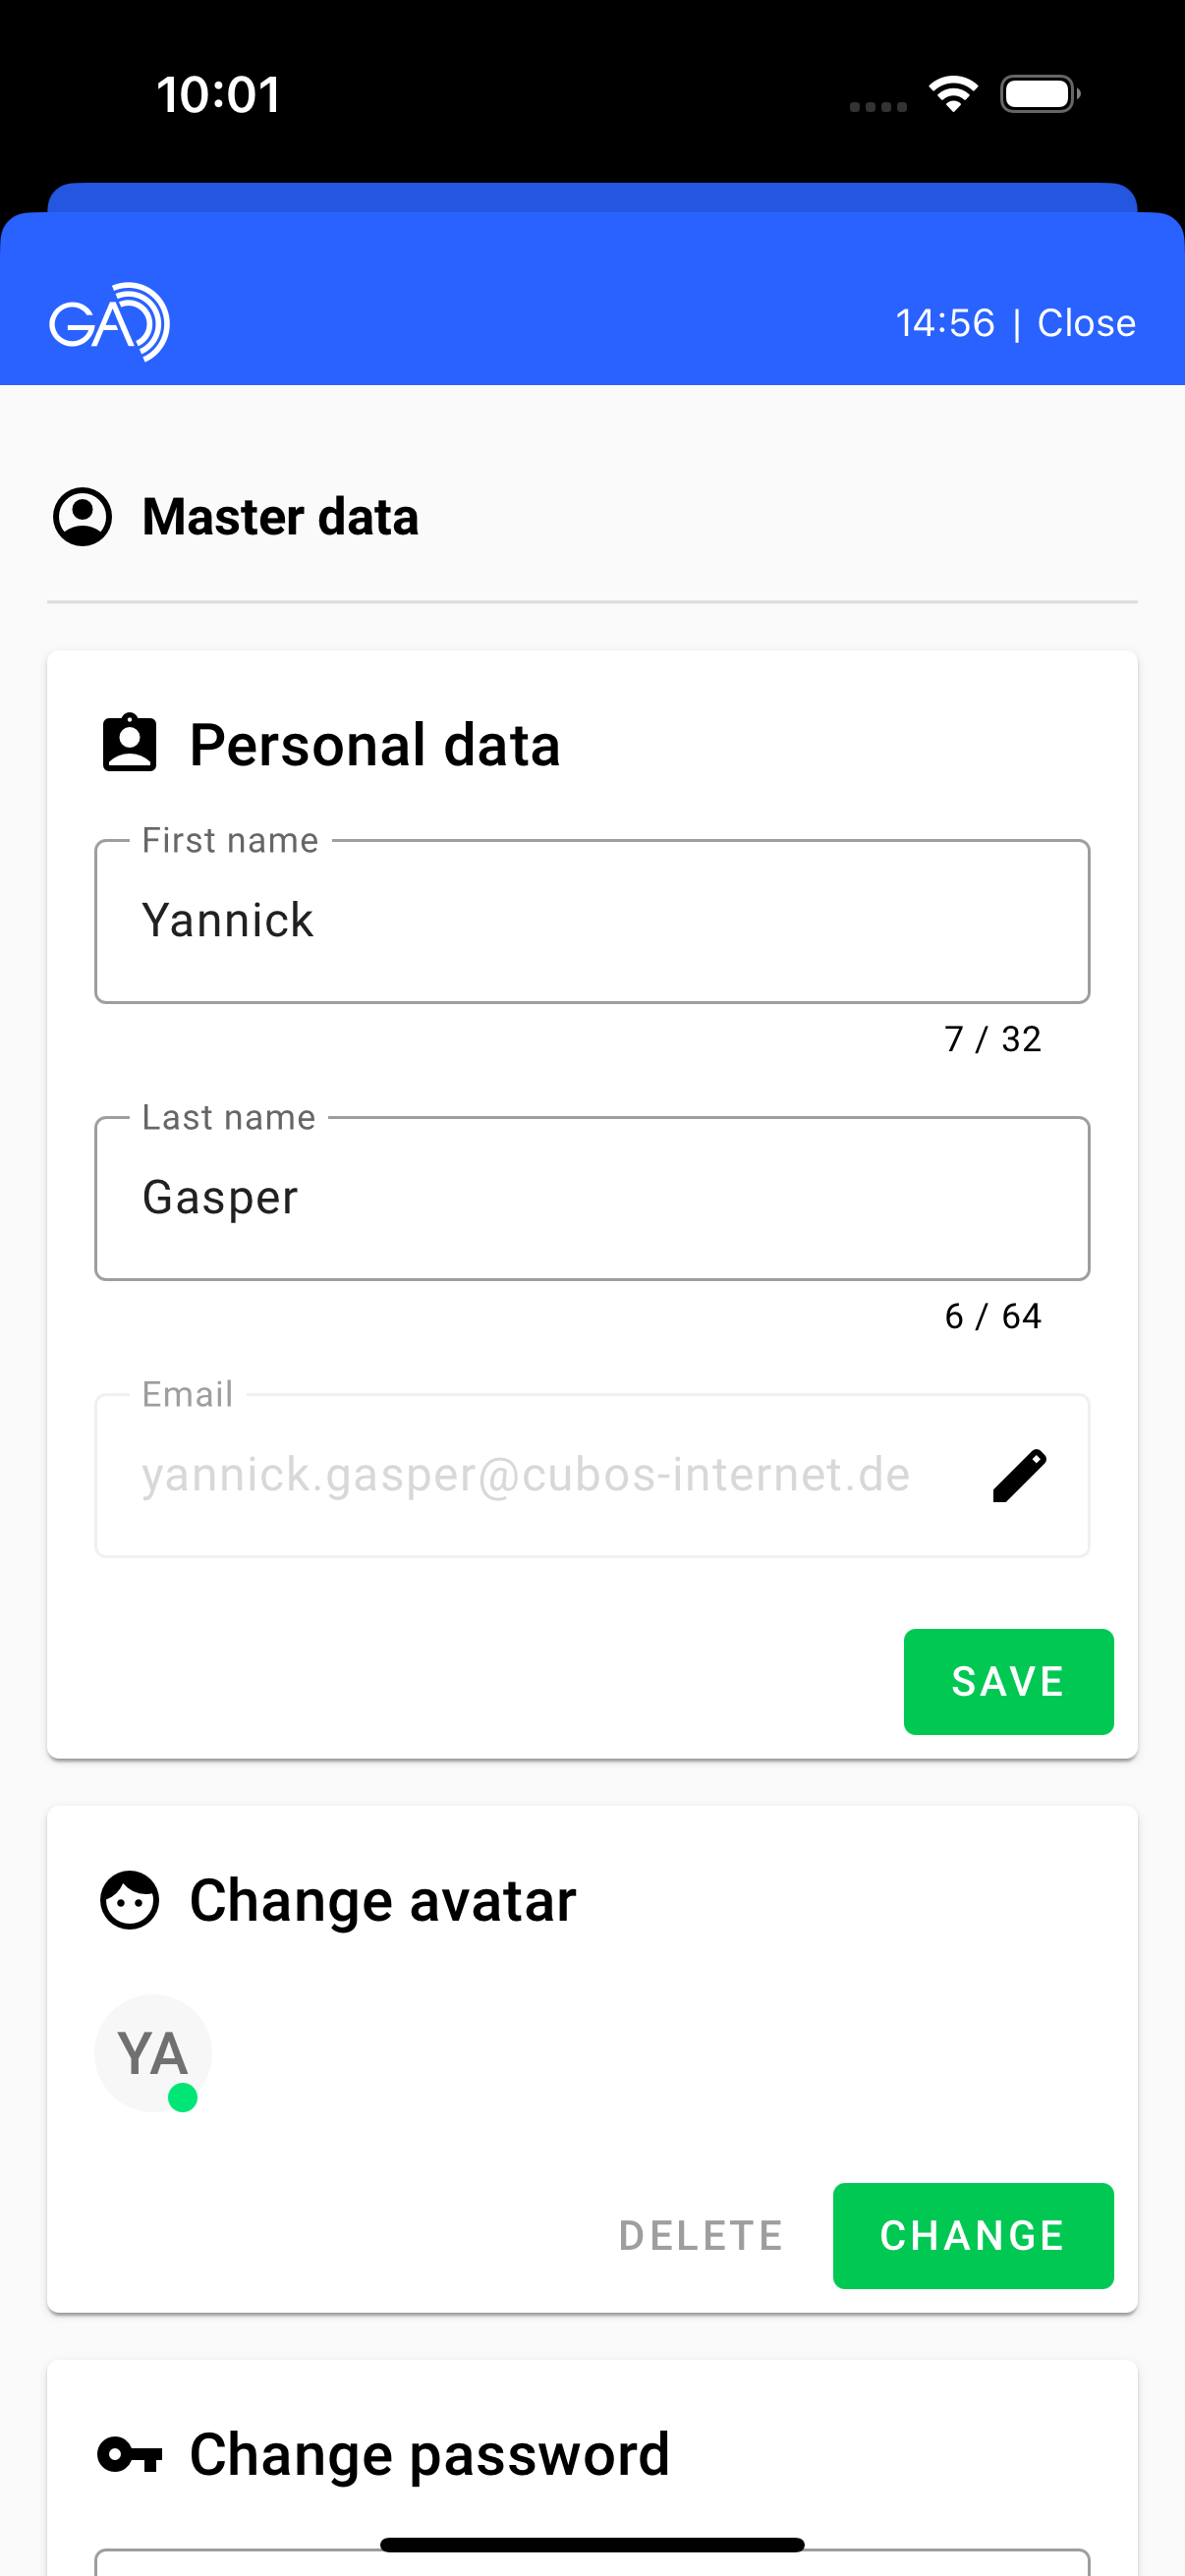The height and width of the screenshot is (2576, 1185).
Task: Tap the GA logo in header
Action: tap(109, 322)
